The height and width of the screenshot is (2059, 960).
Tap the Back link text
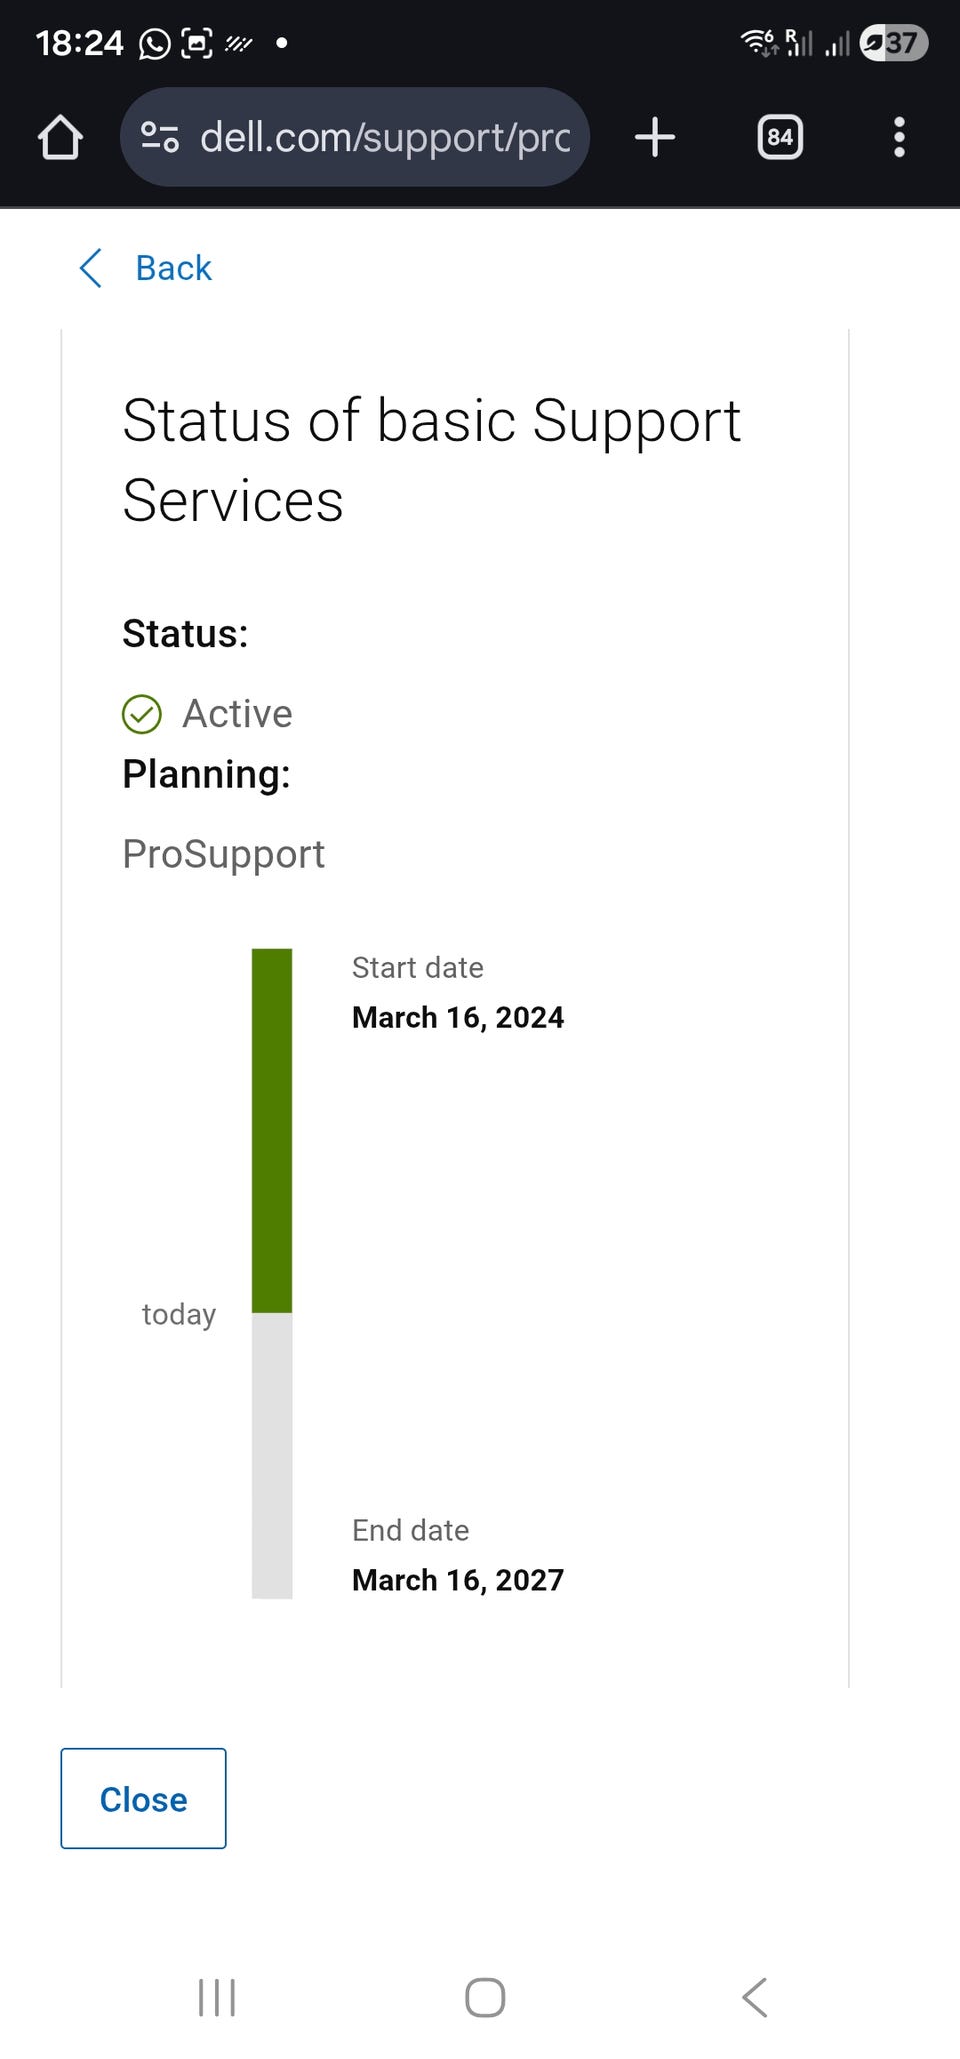click(x=173, y=268)
